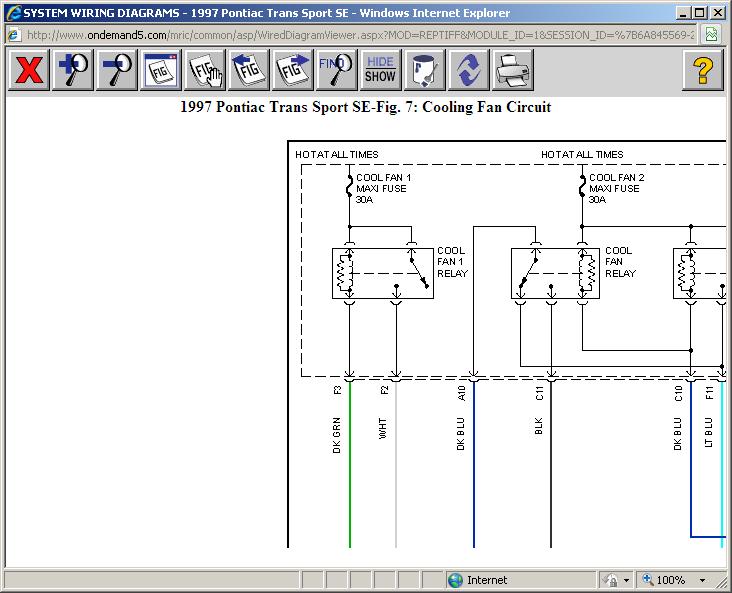732x593 pixels.
Task: Go to the previous figure
Action: point(248,70)
